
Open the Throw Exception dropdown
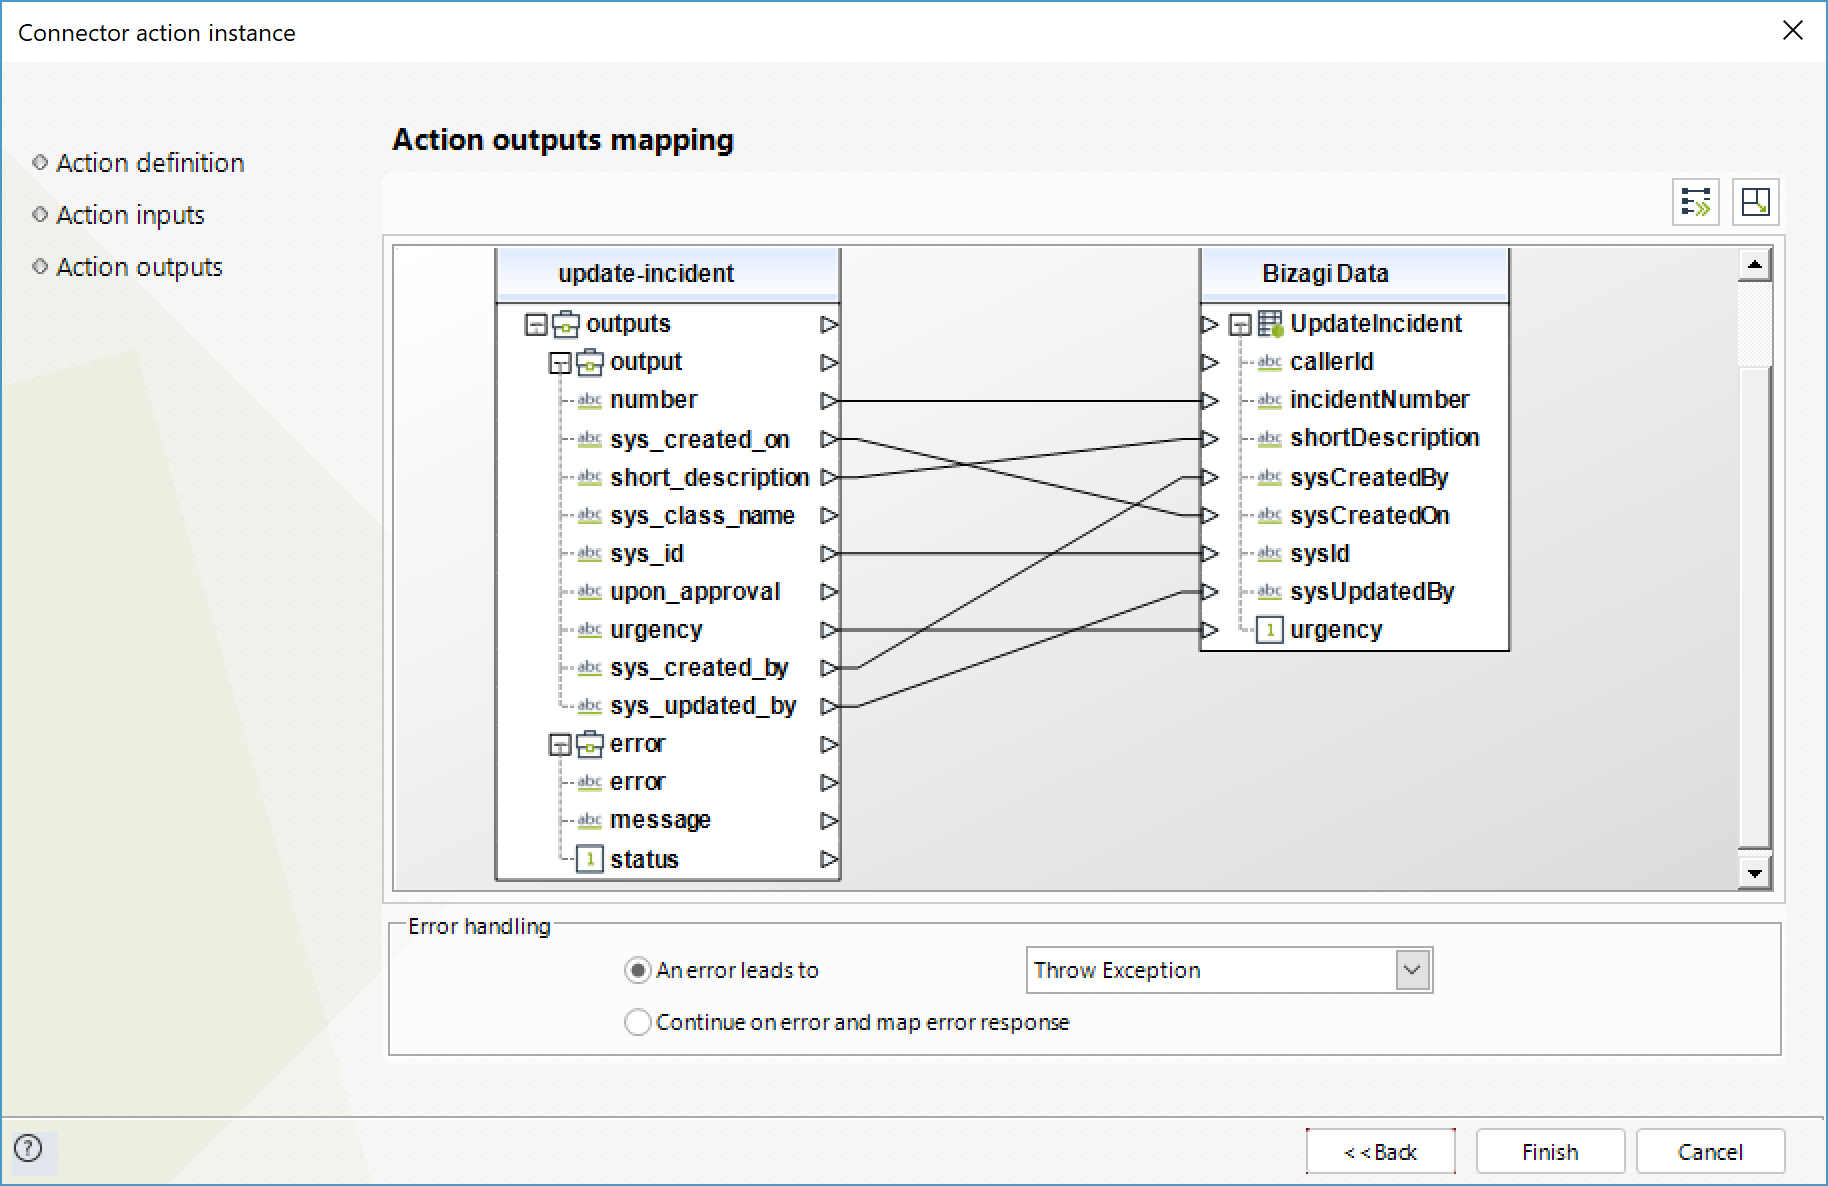pyautogui.click(x=1412, y=970)
